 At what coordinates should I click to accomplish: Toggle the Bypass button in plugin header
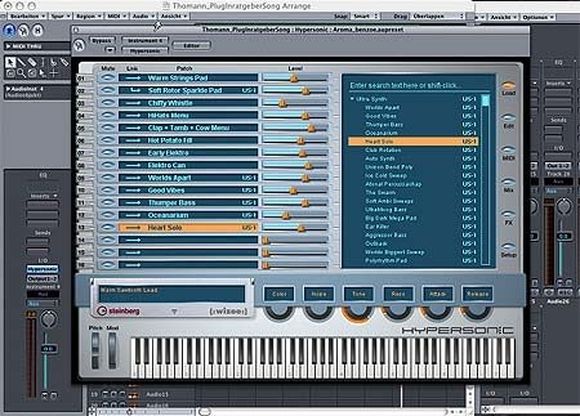click(102, 40)
